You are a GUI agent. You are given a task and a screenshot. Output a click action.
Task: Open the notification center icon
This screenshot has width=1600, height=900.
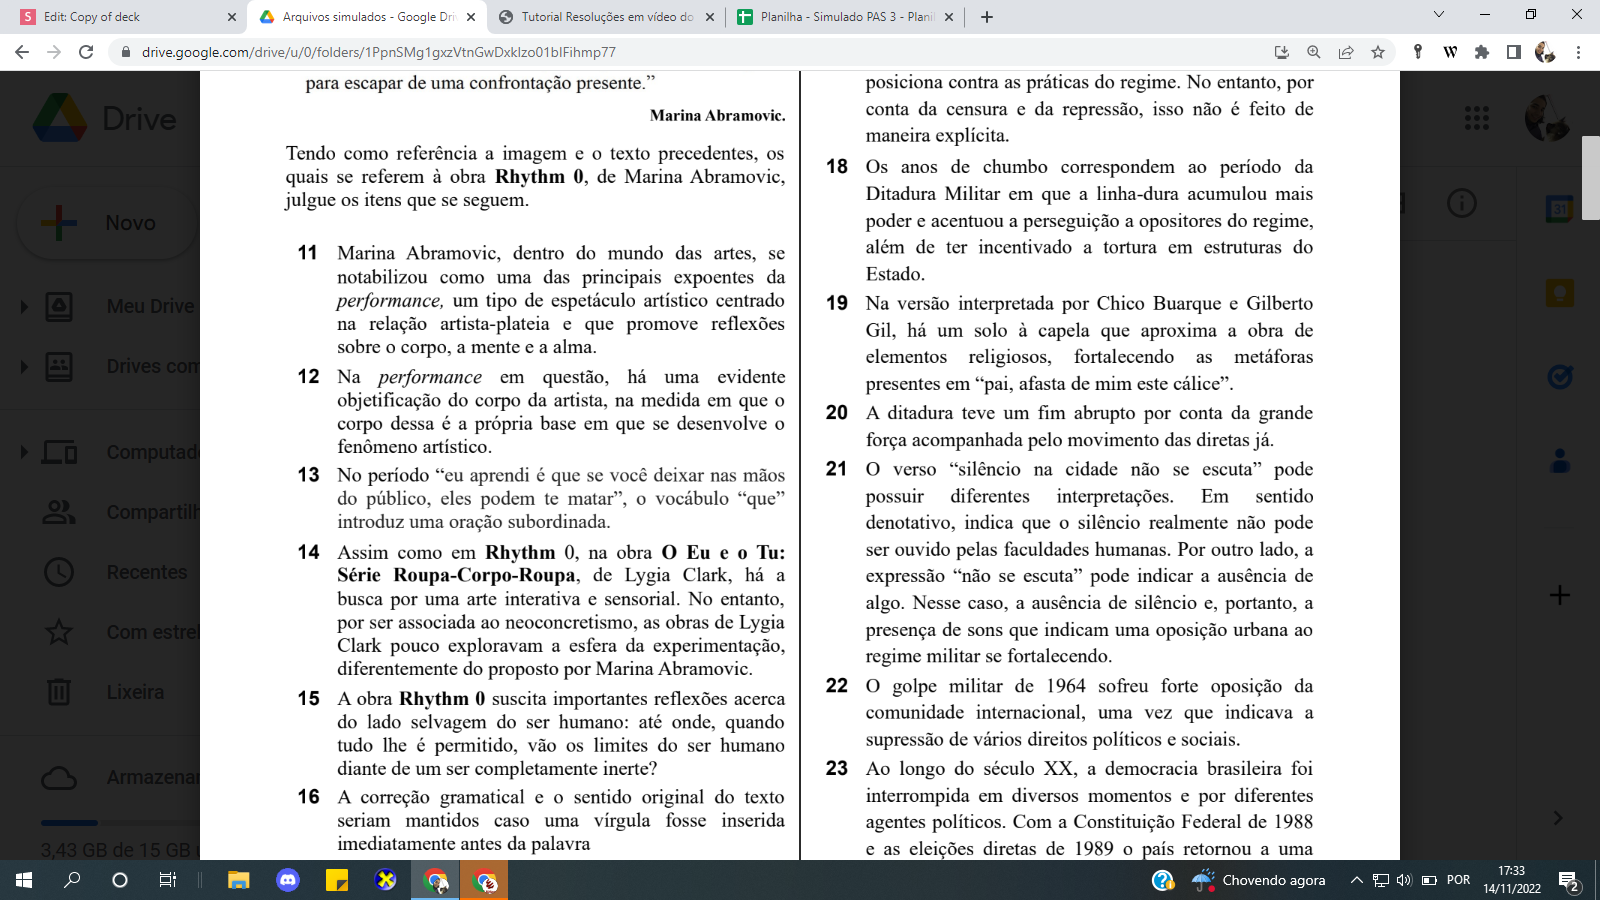[1569, 881]
